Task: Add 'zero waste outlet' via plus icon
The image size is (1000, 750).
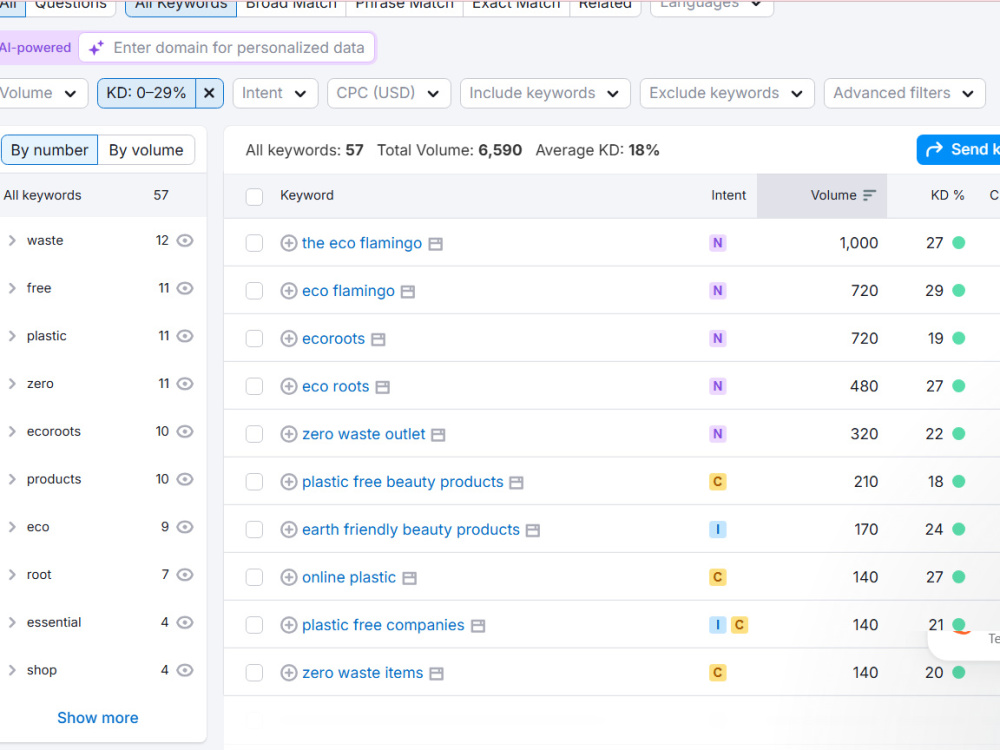Action: point(289,434)
